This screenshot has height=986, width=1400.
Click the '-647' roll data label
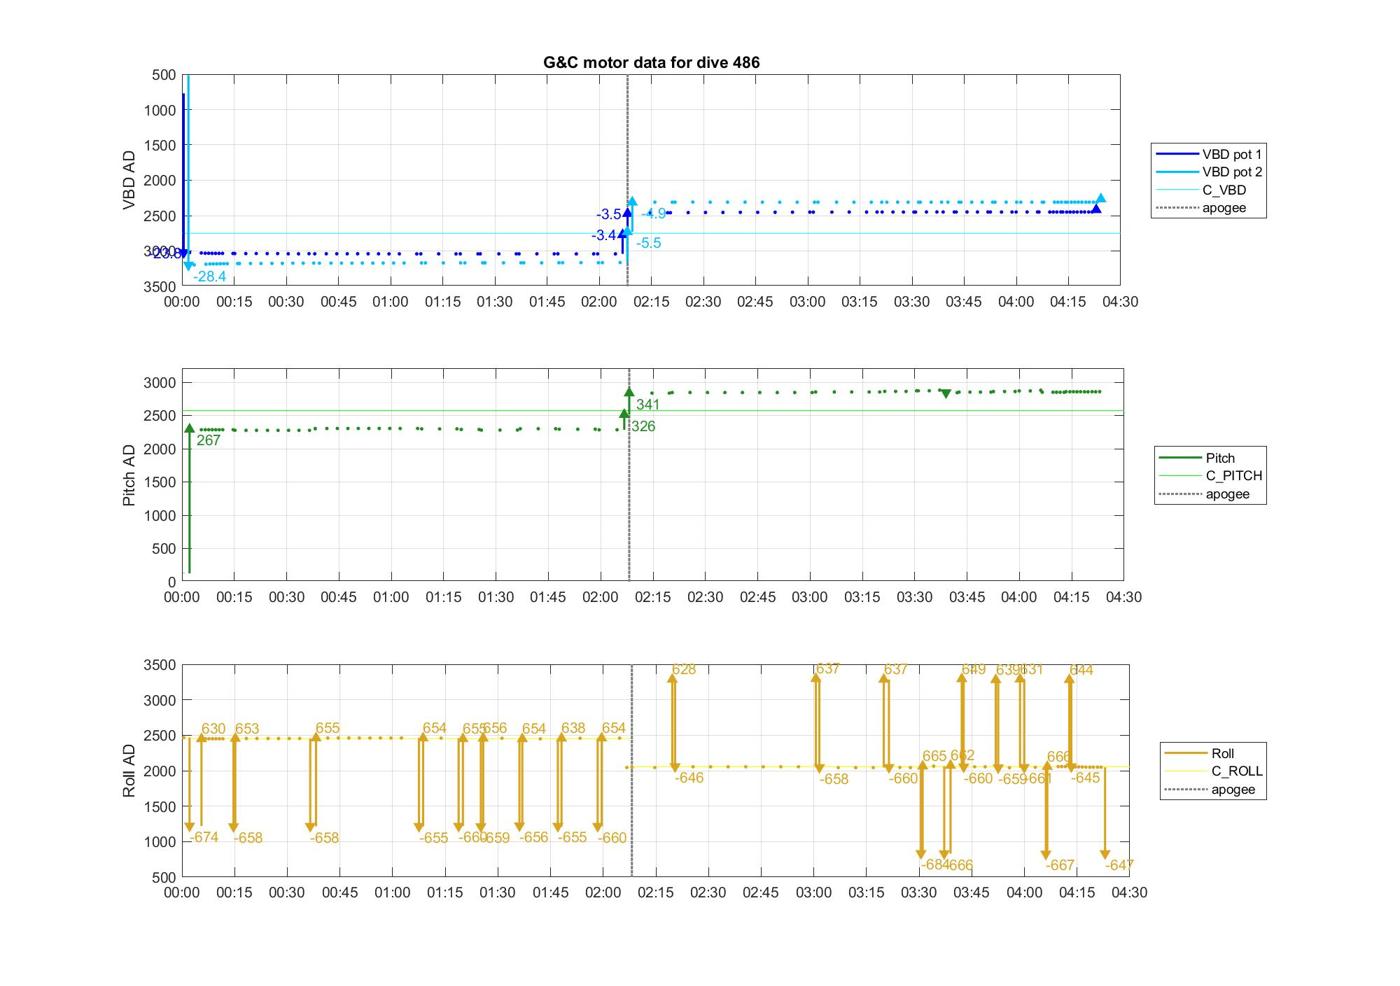1120,865
